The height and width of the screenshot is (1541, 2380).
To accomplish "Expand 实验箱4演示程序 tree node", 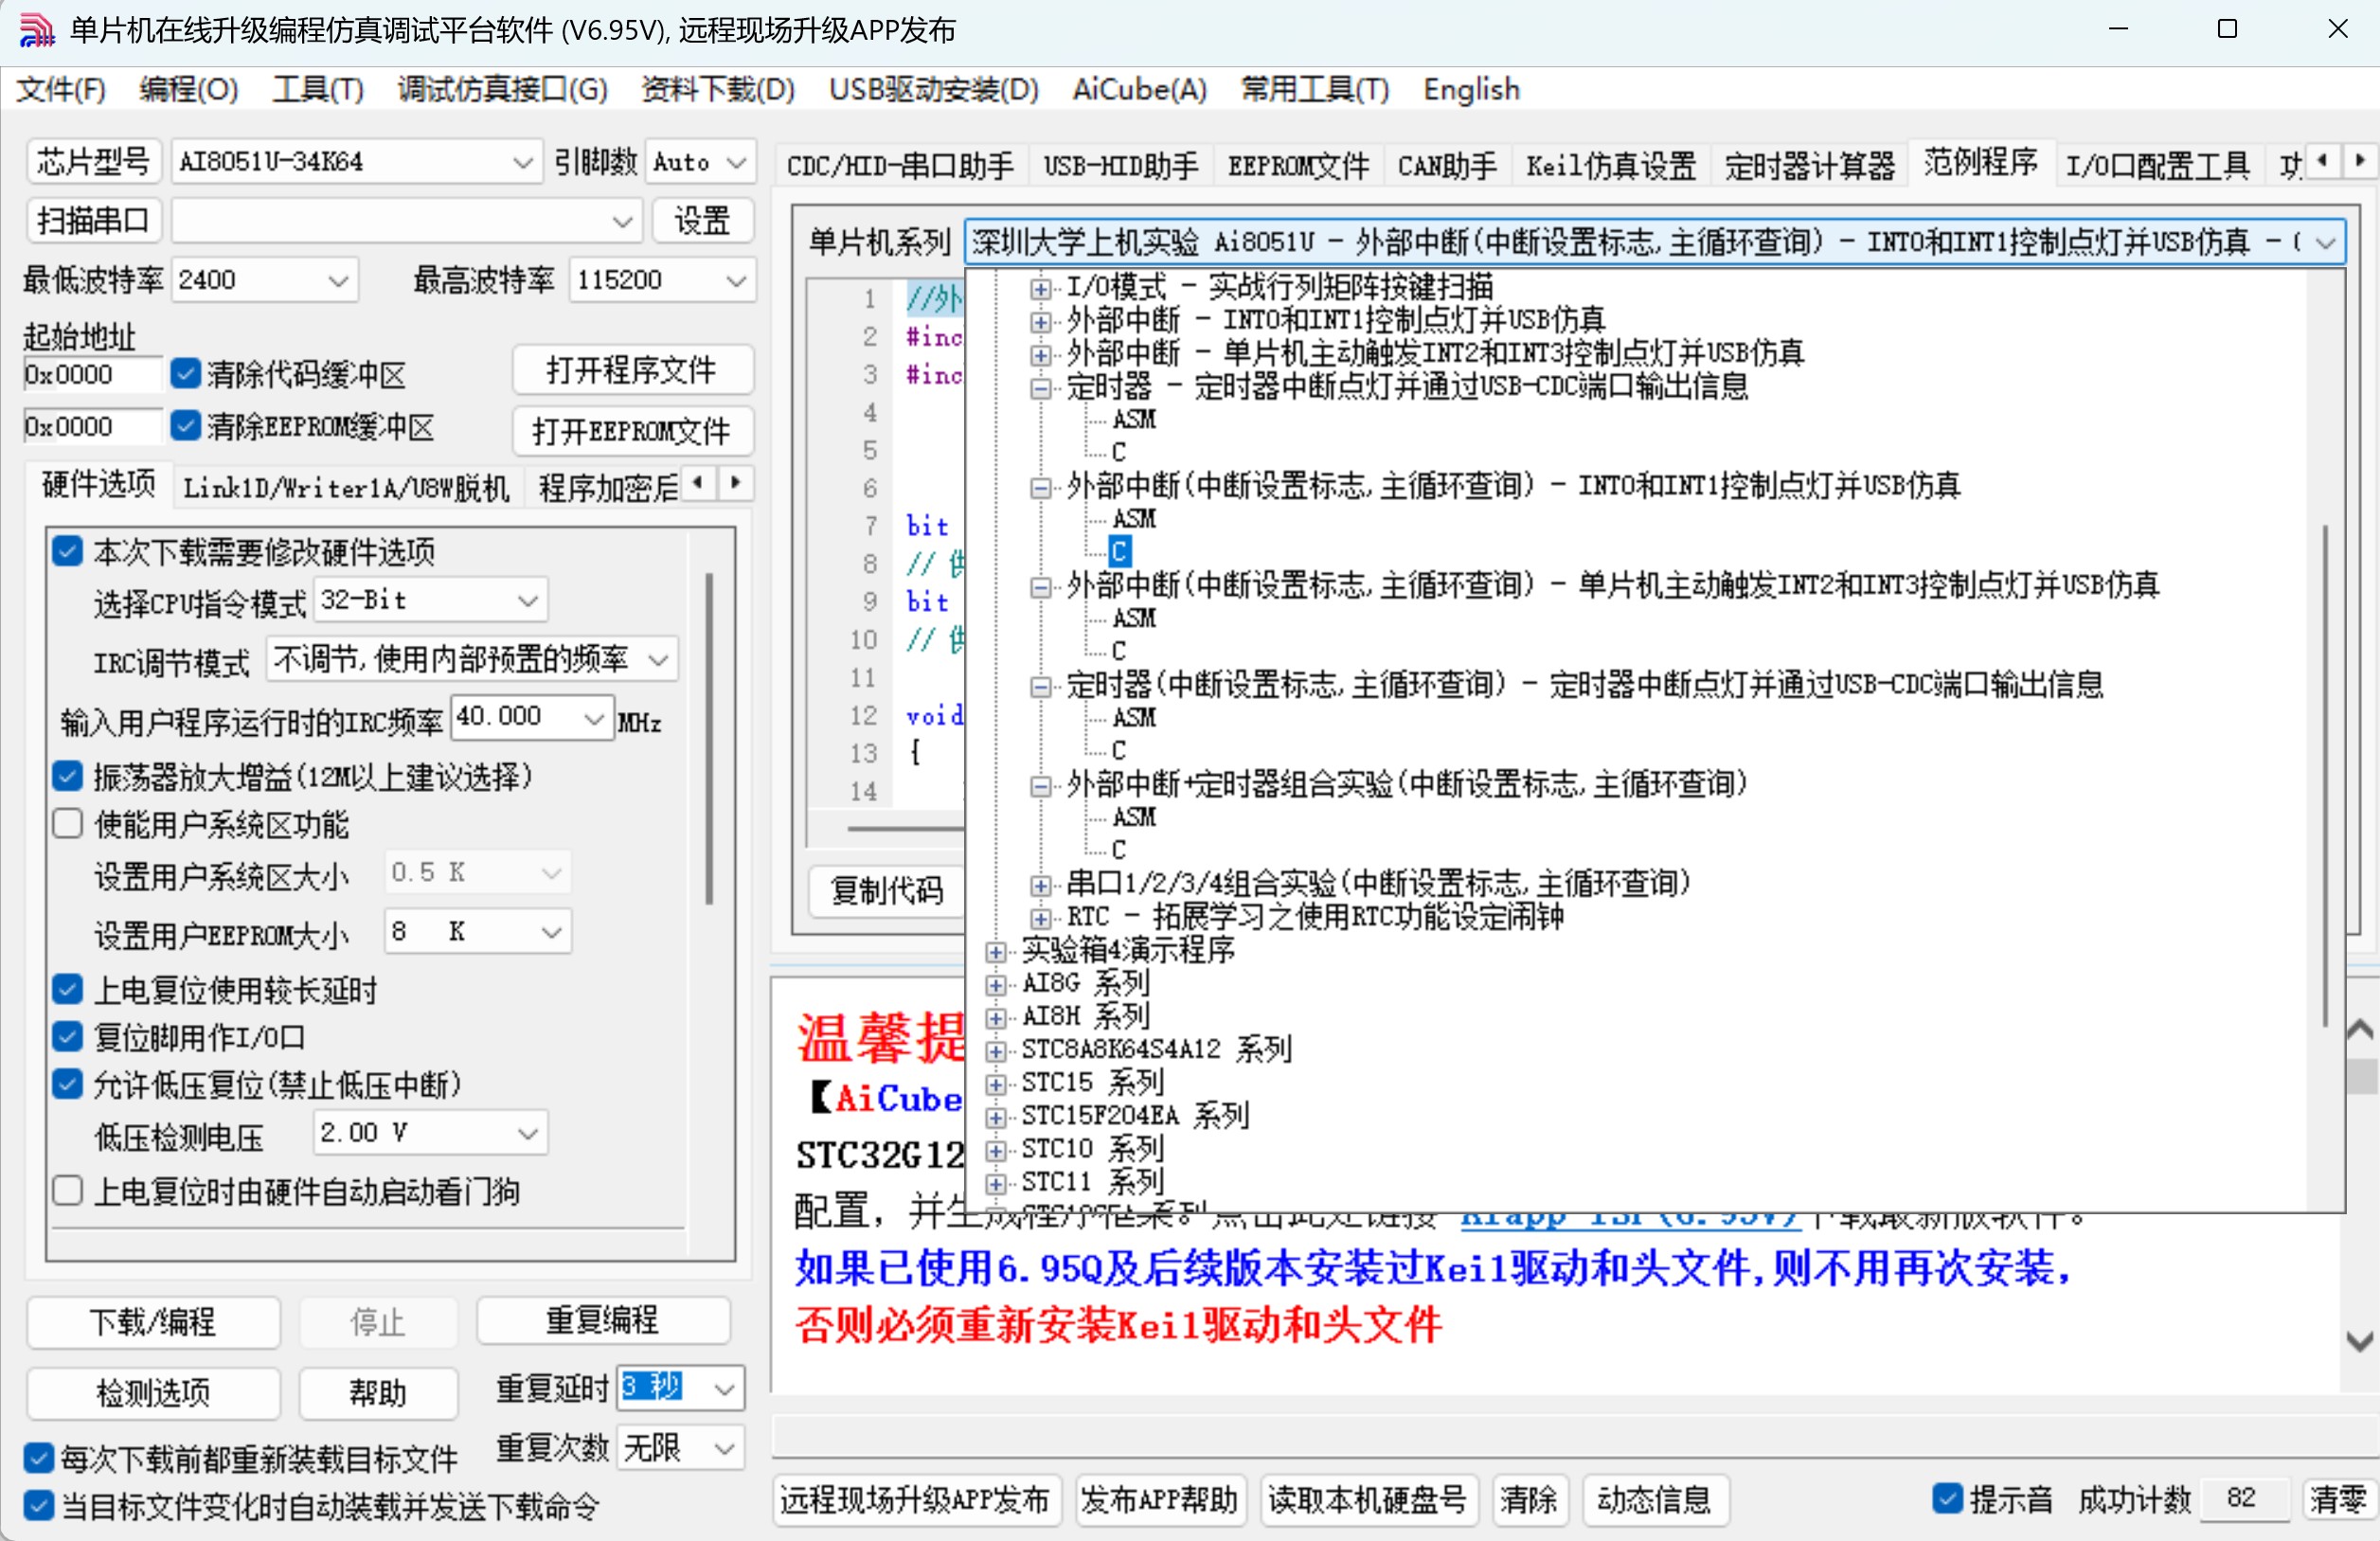I will tap(995, 951).
